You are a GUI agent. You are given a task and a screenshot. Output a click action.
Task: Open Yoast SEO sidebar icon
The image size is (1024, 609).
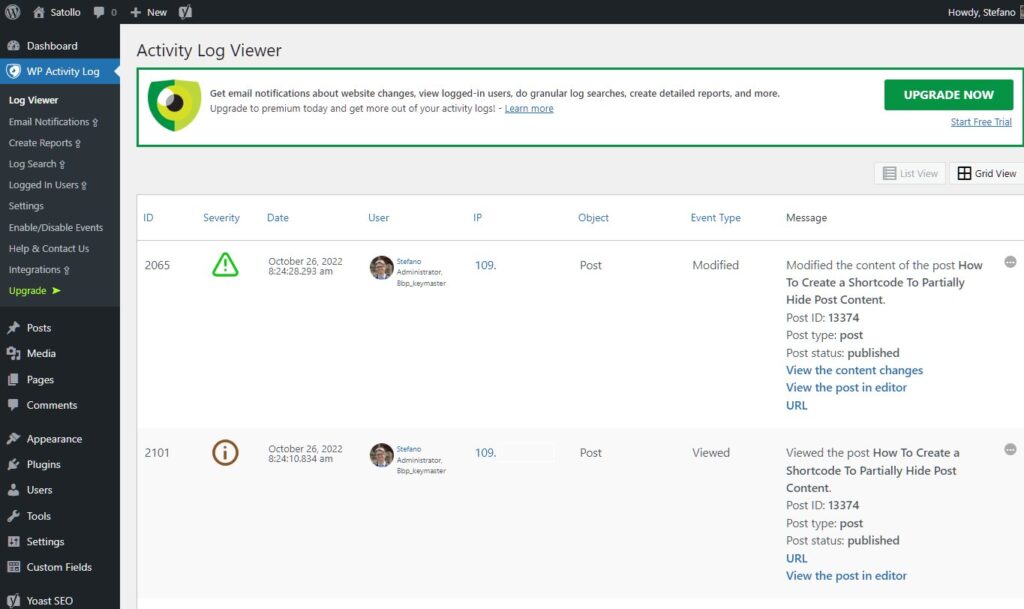click(13, 601)
